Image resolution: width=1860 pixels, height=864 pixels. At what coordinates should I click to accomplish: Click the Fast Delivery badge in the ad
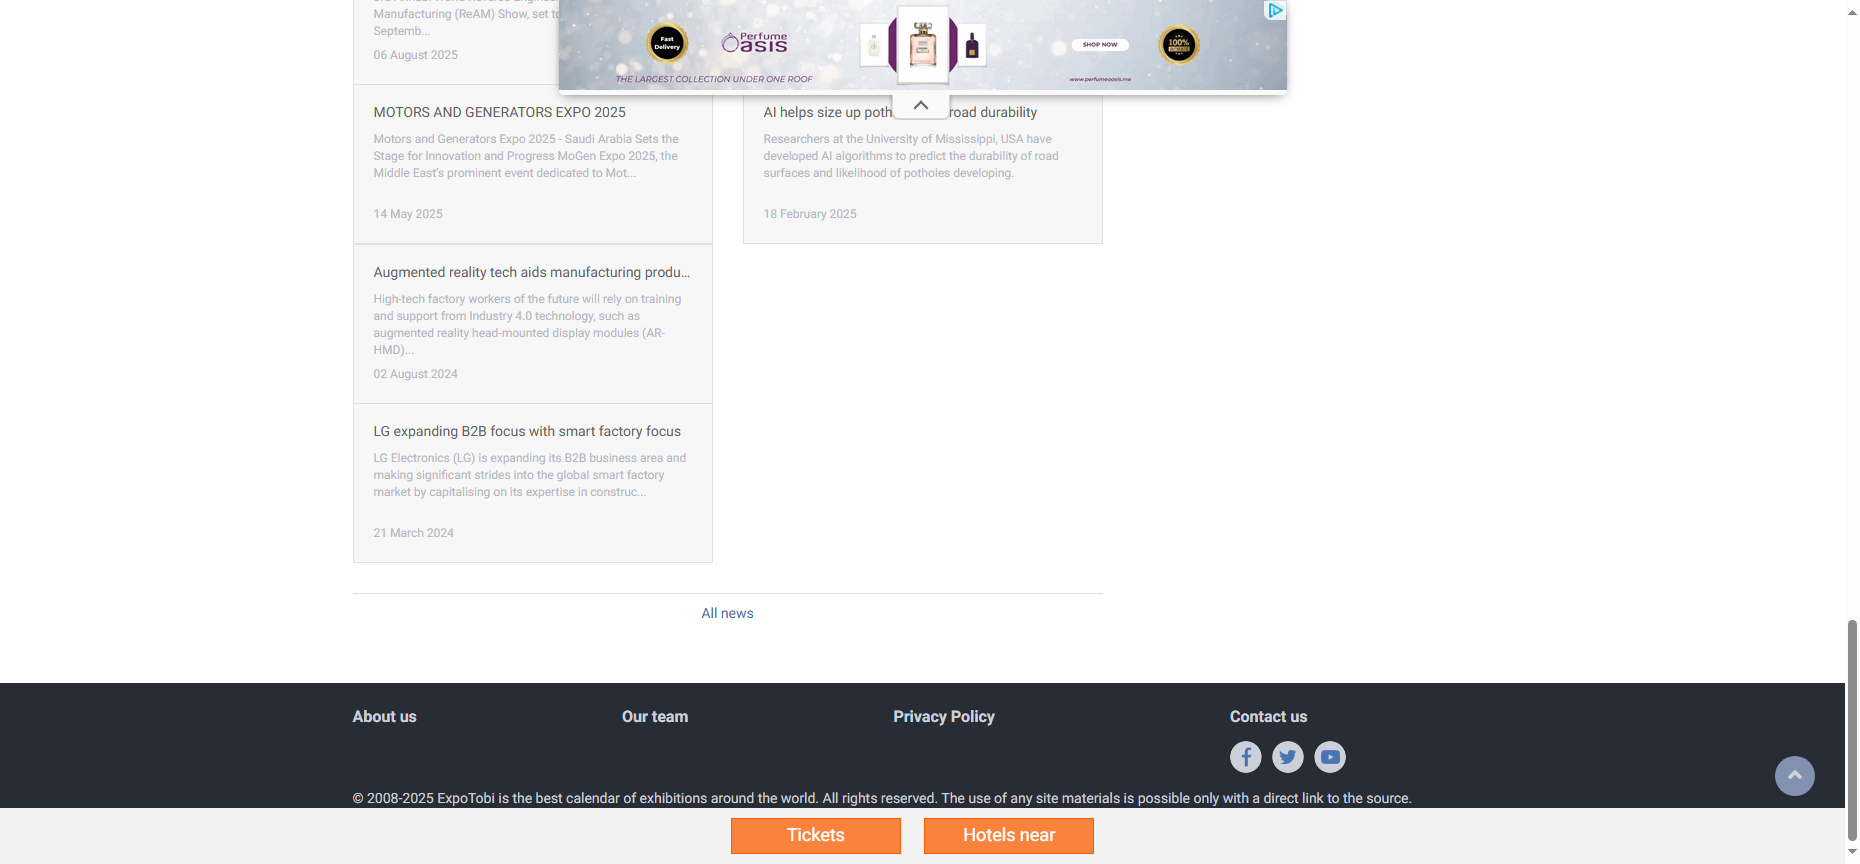click(x=667, y=44)
